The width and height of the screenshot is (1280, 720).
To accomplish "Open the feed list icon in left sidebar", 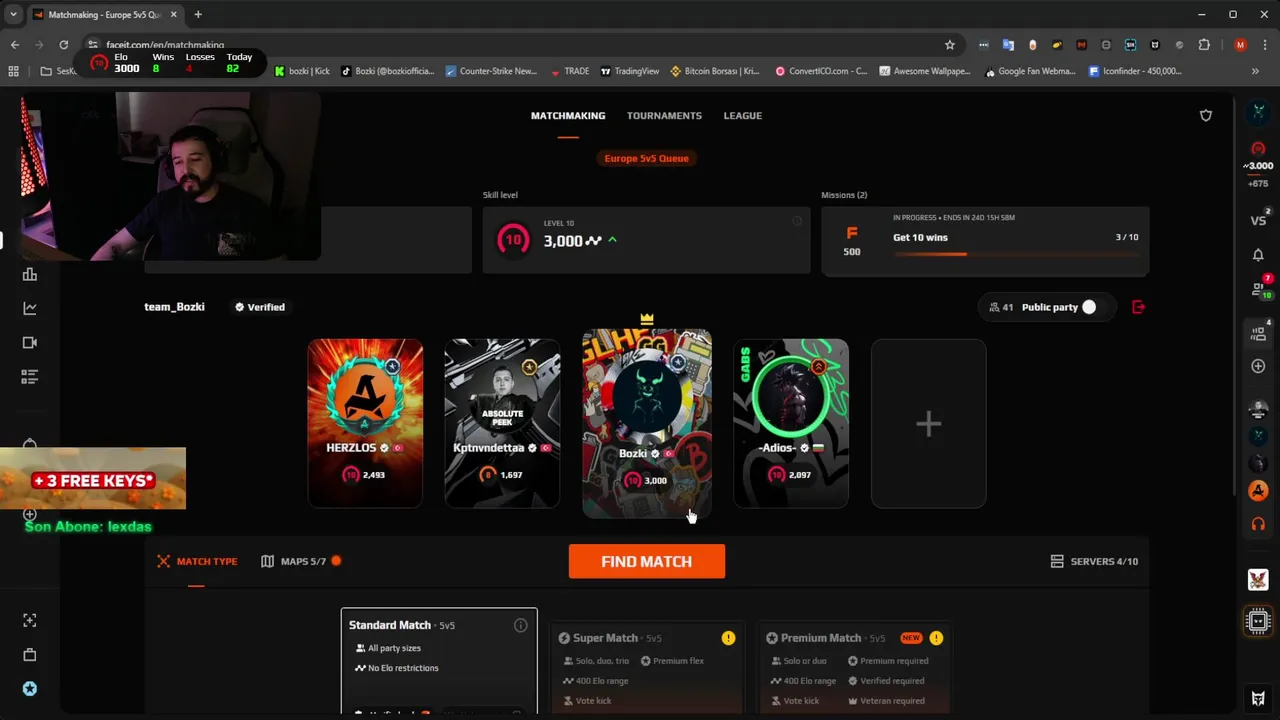I will pos(30,377).
